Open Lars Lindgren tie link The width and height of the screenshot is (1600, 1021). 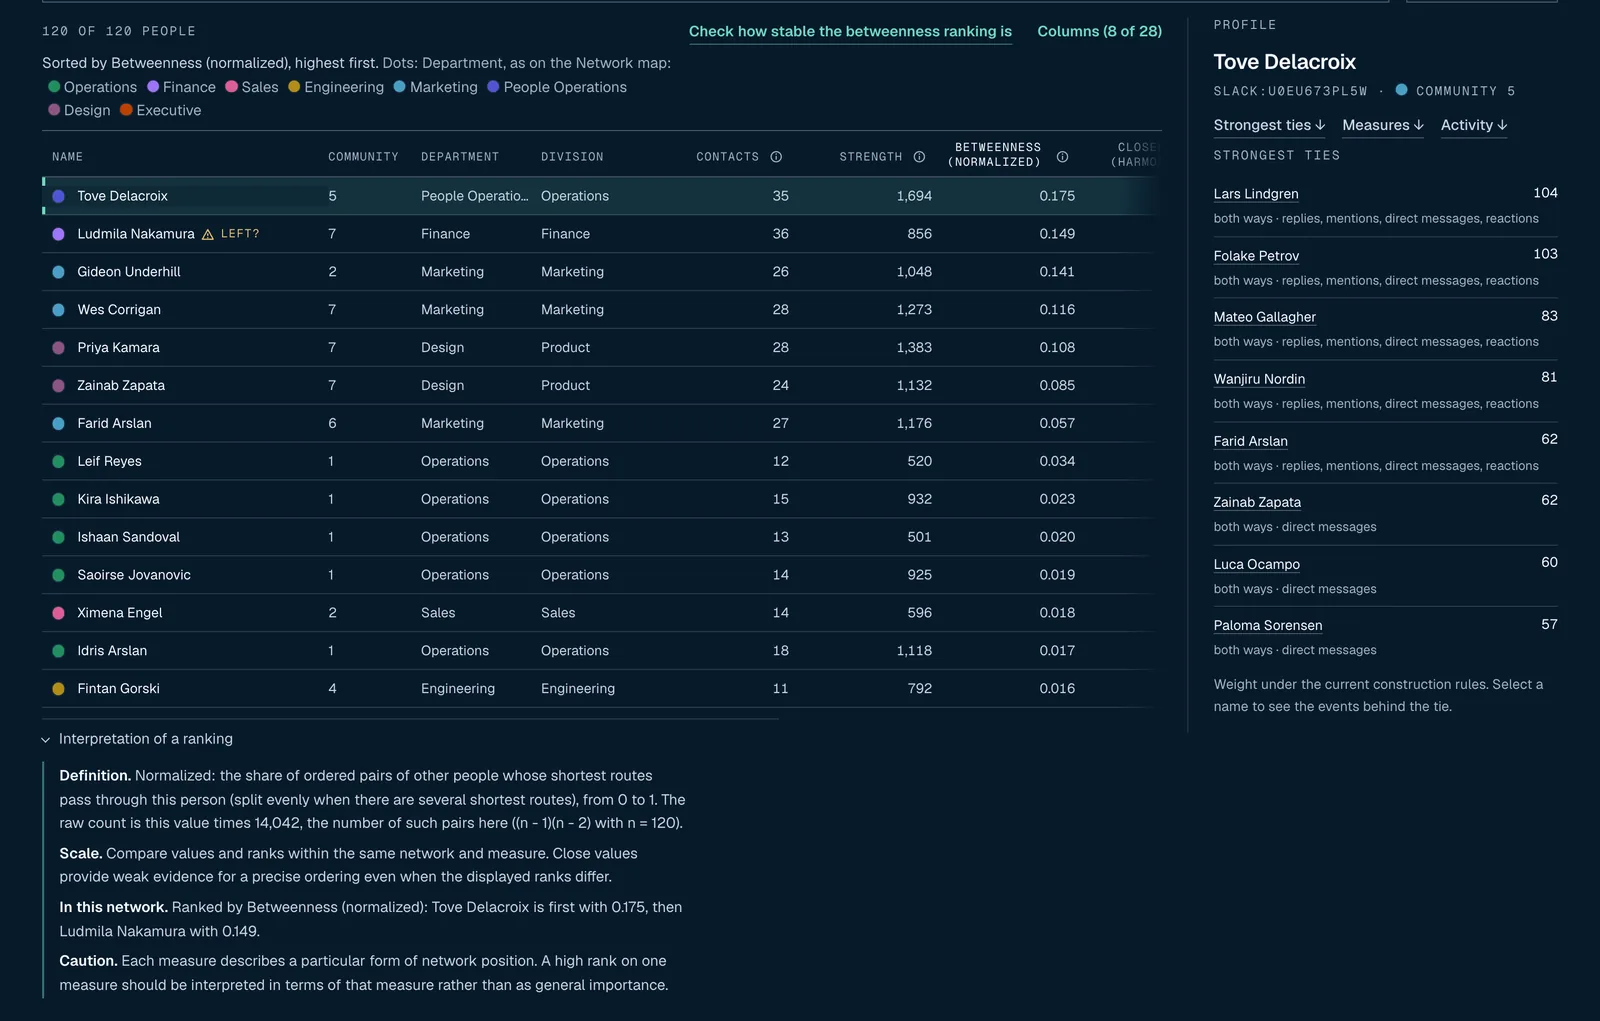[1256, 194]
